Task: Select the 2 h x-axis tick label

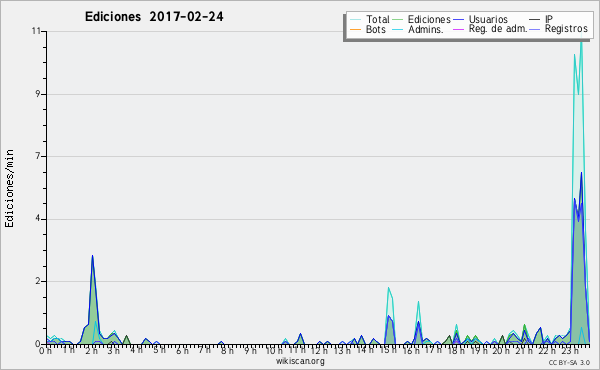Action: click(92, 350)
